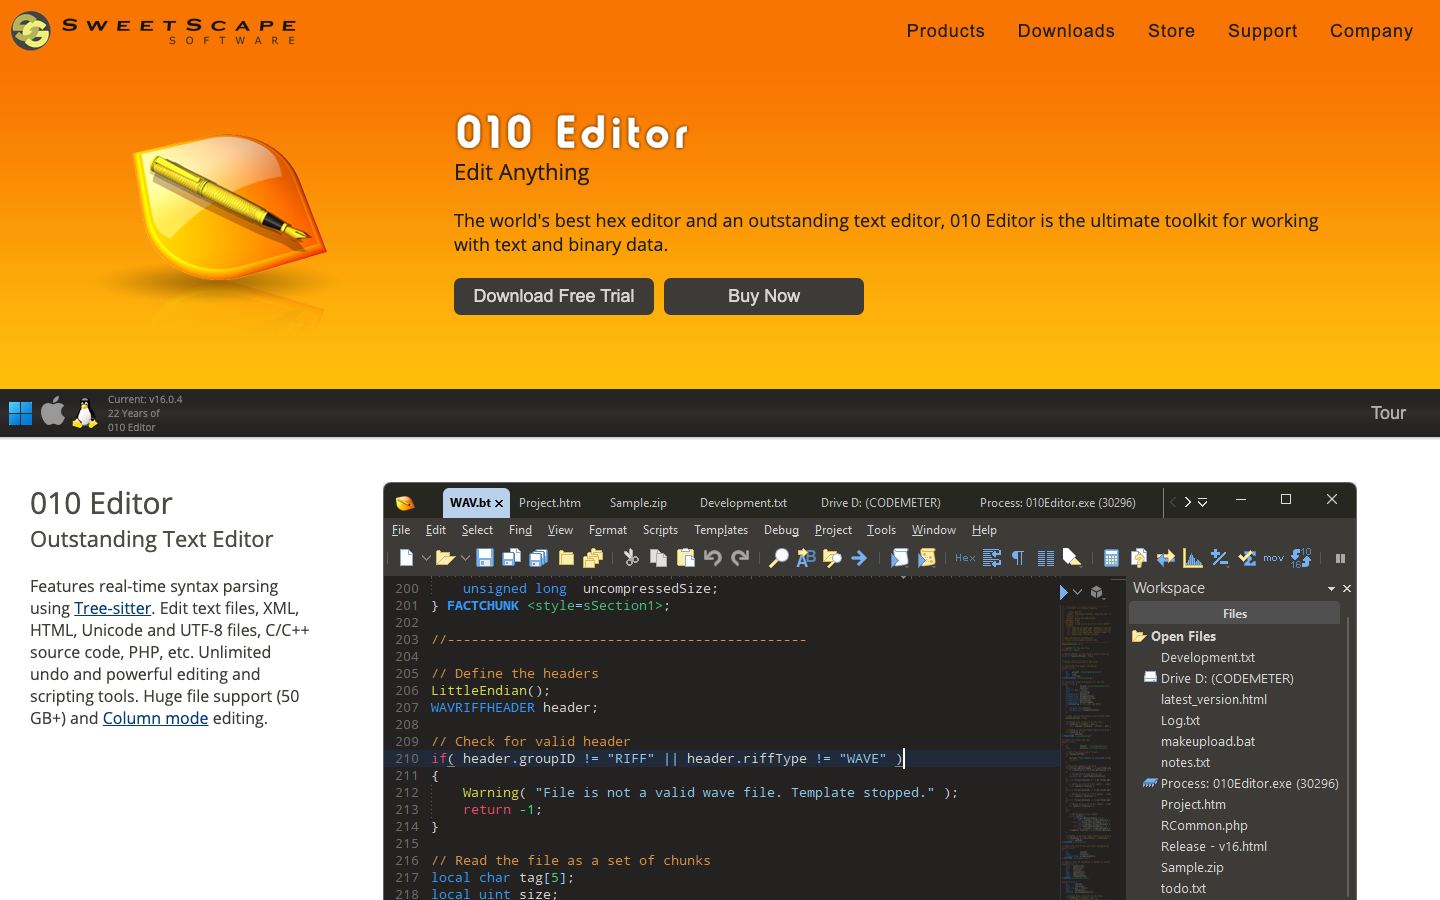1440x900 pixels.
Task: Click the Files header in Workspace panel
Action: tap(1235, 614)
